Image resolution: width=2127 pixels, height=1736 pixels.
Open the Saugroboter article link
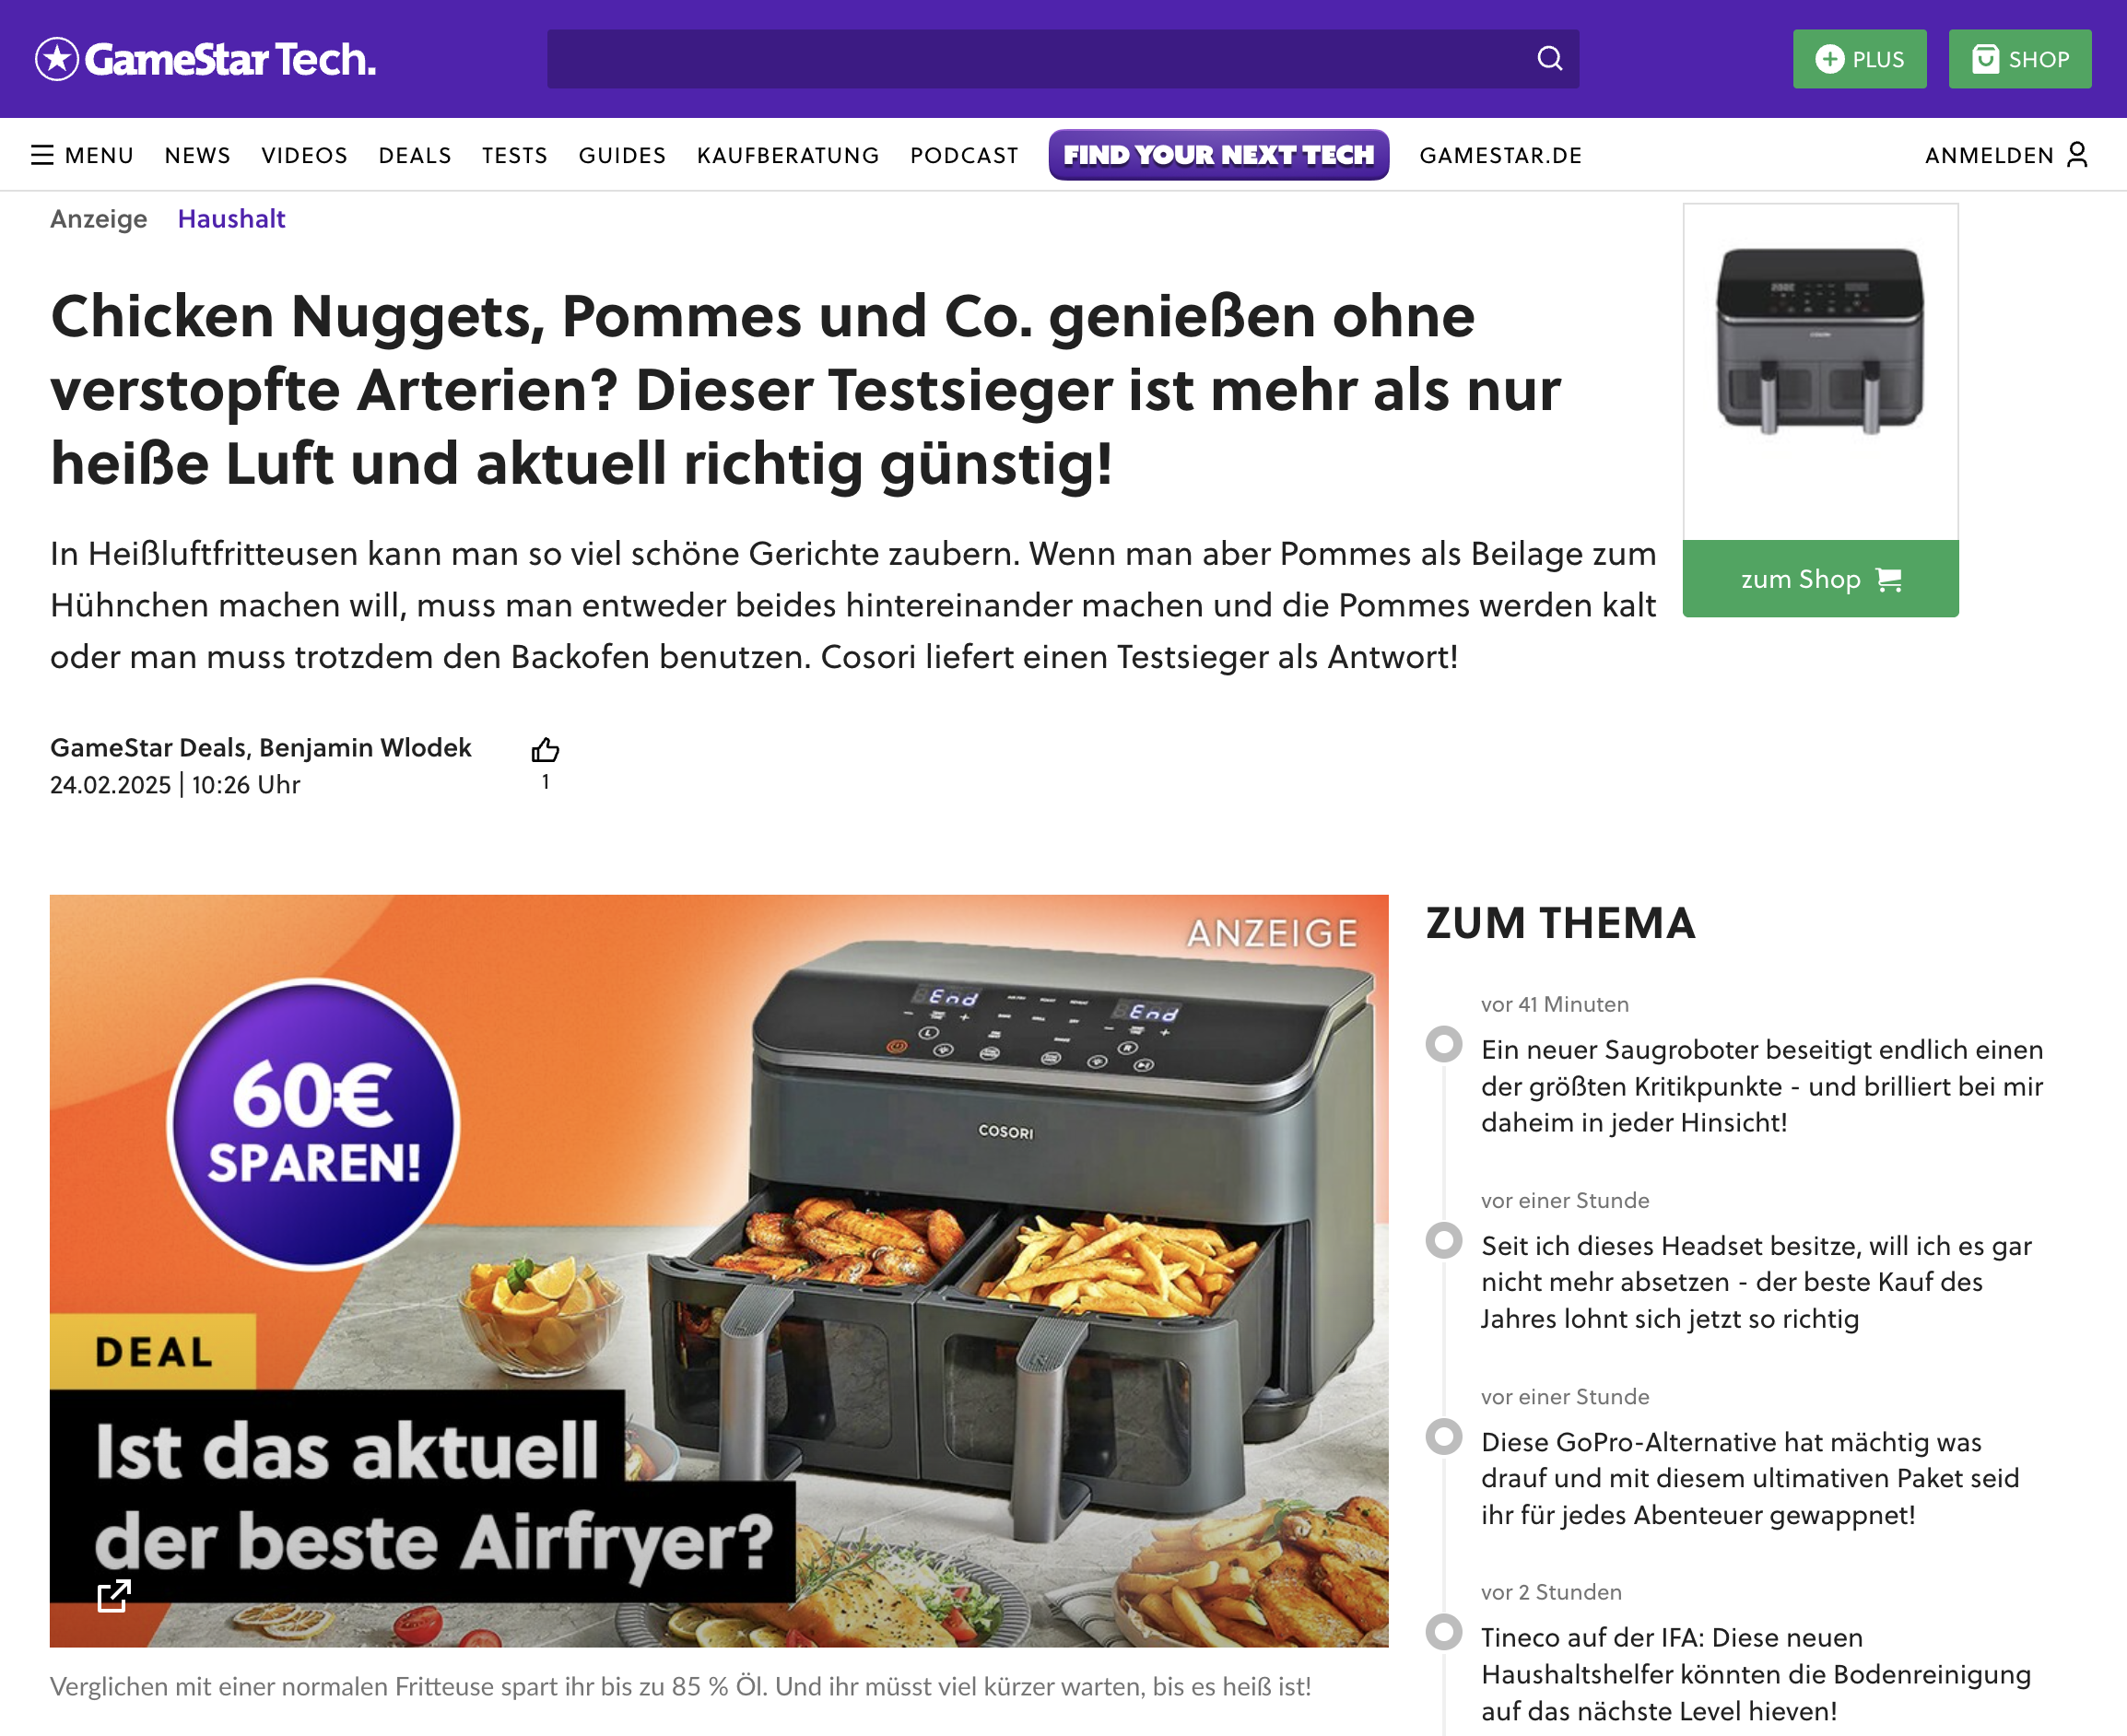(x=1762, y=1086)
